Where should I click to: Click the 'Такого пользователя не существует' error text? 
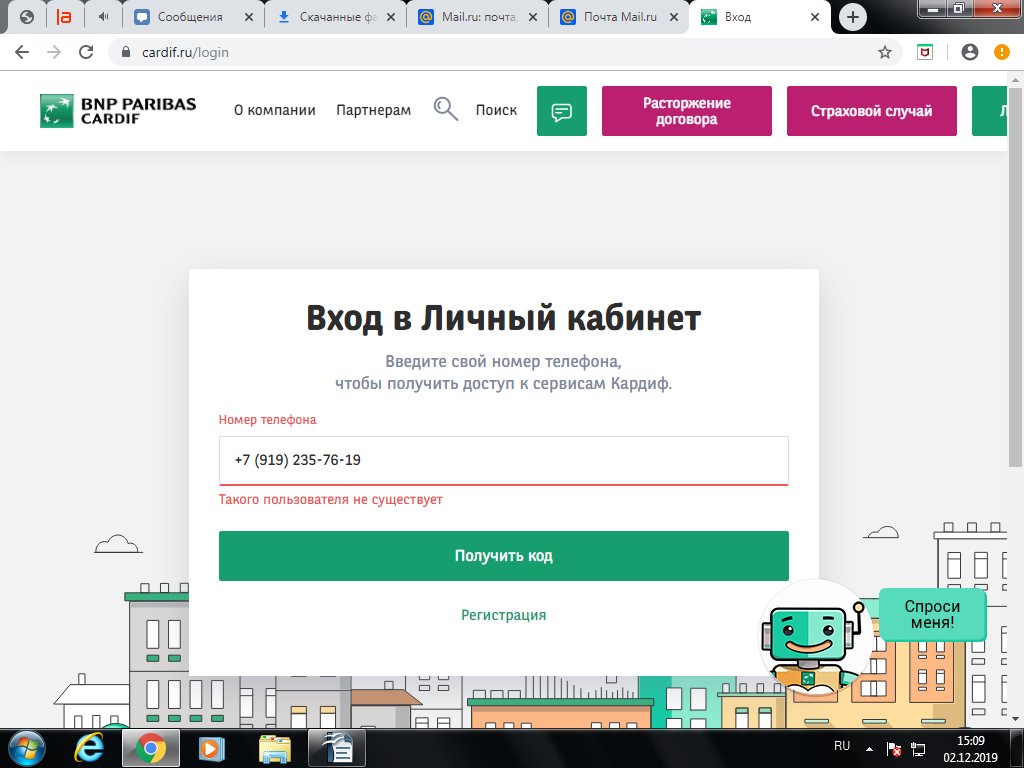click(x=330, y=500)
